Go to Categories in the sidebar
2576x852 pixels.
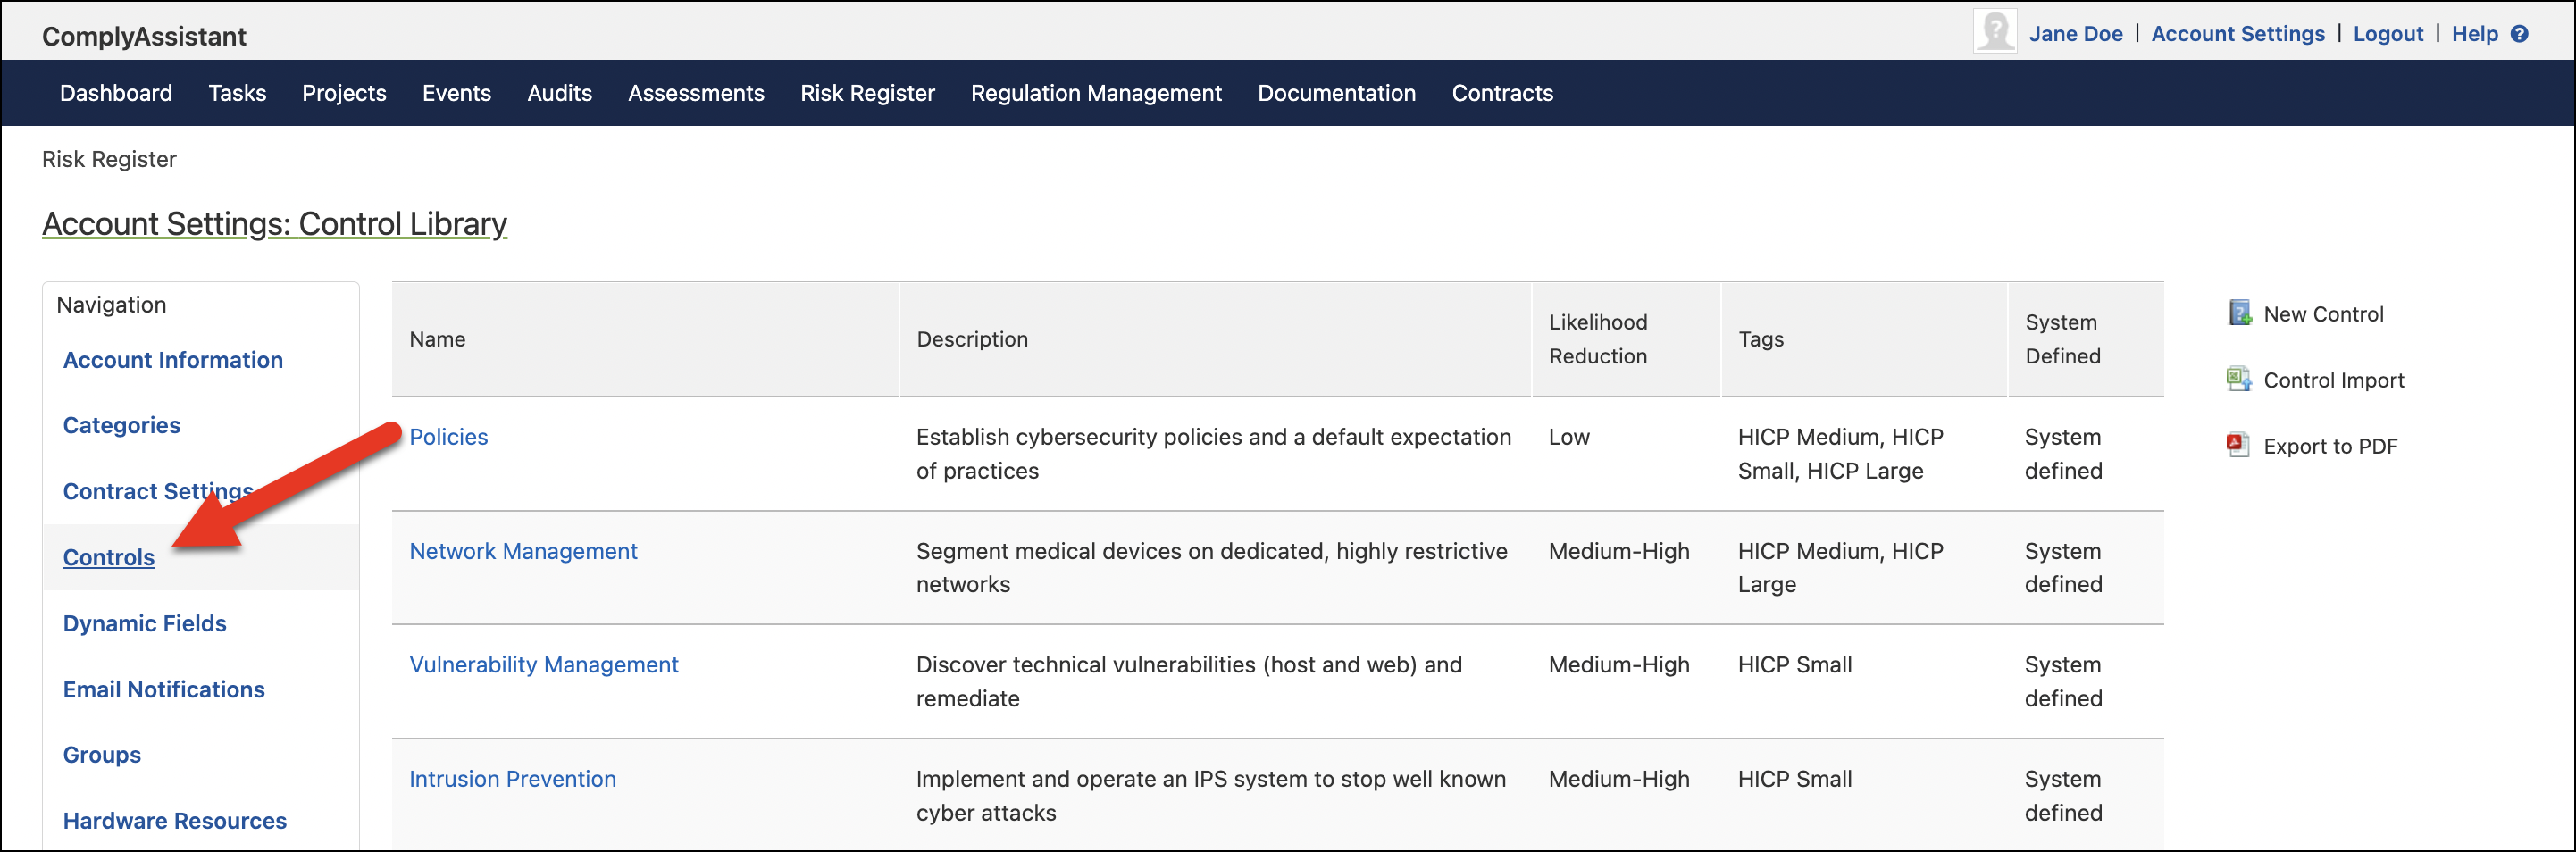[122, 425]
